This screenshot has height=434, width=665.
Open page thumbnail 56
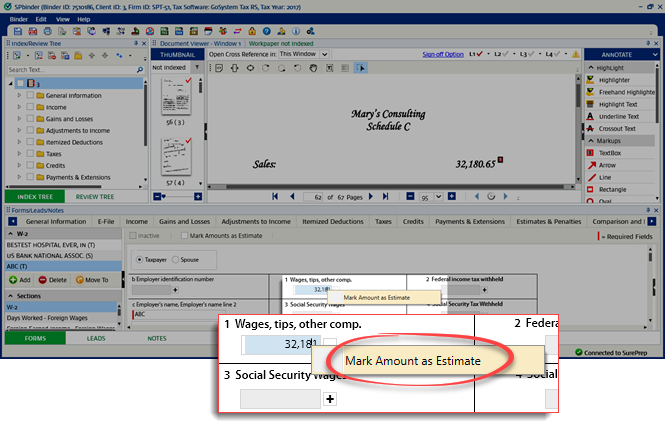click(x=176, y=98)
